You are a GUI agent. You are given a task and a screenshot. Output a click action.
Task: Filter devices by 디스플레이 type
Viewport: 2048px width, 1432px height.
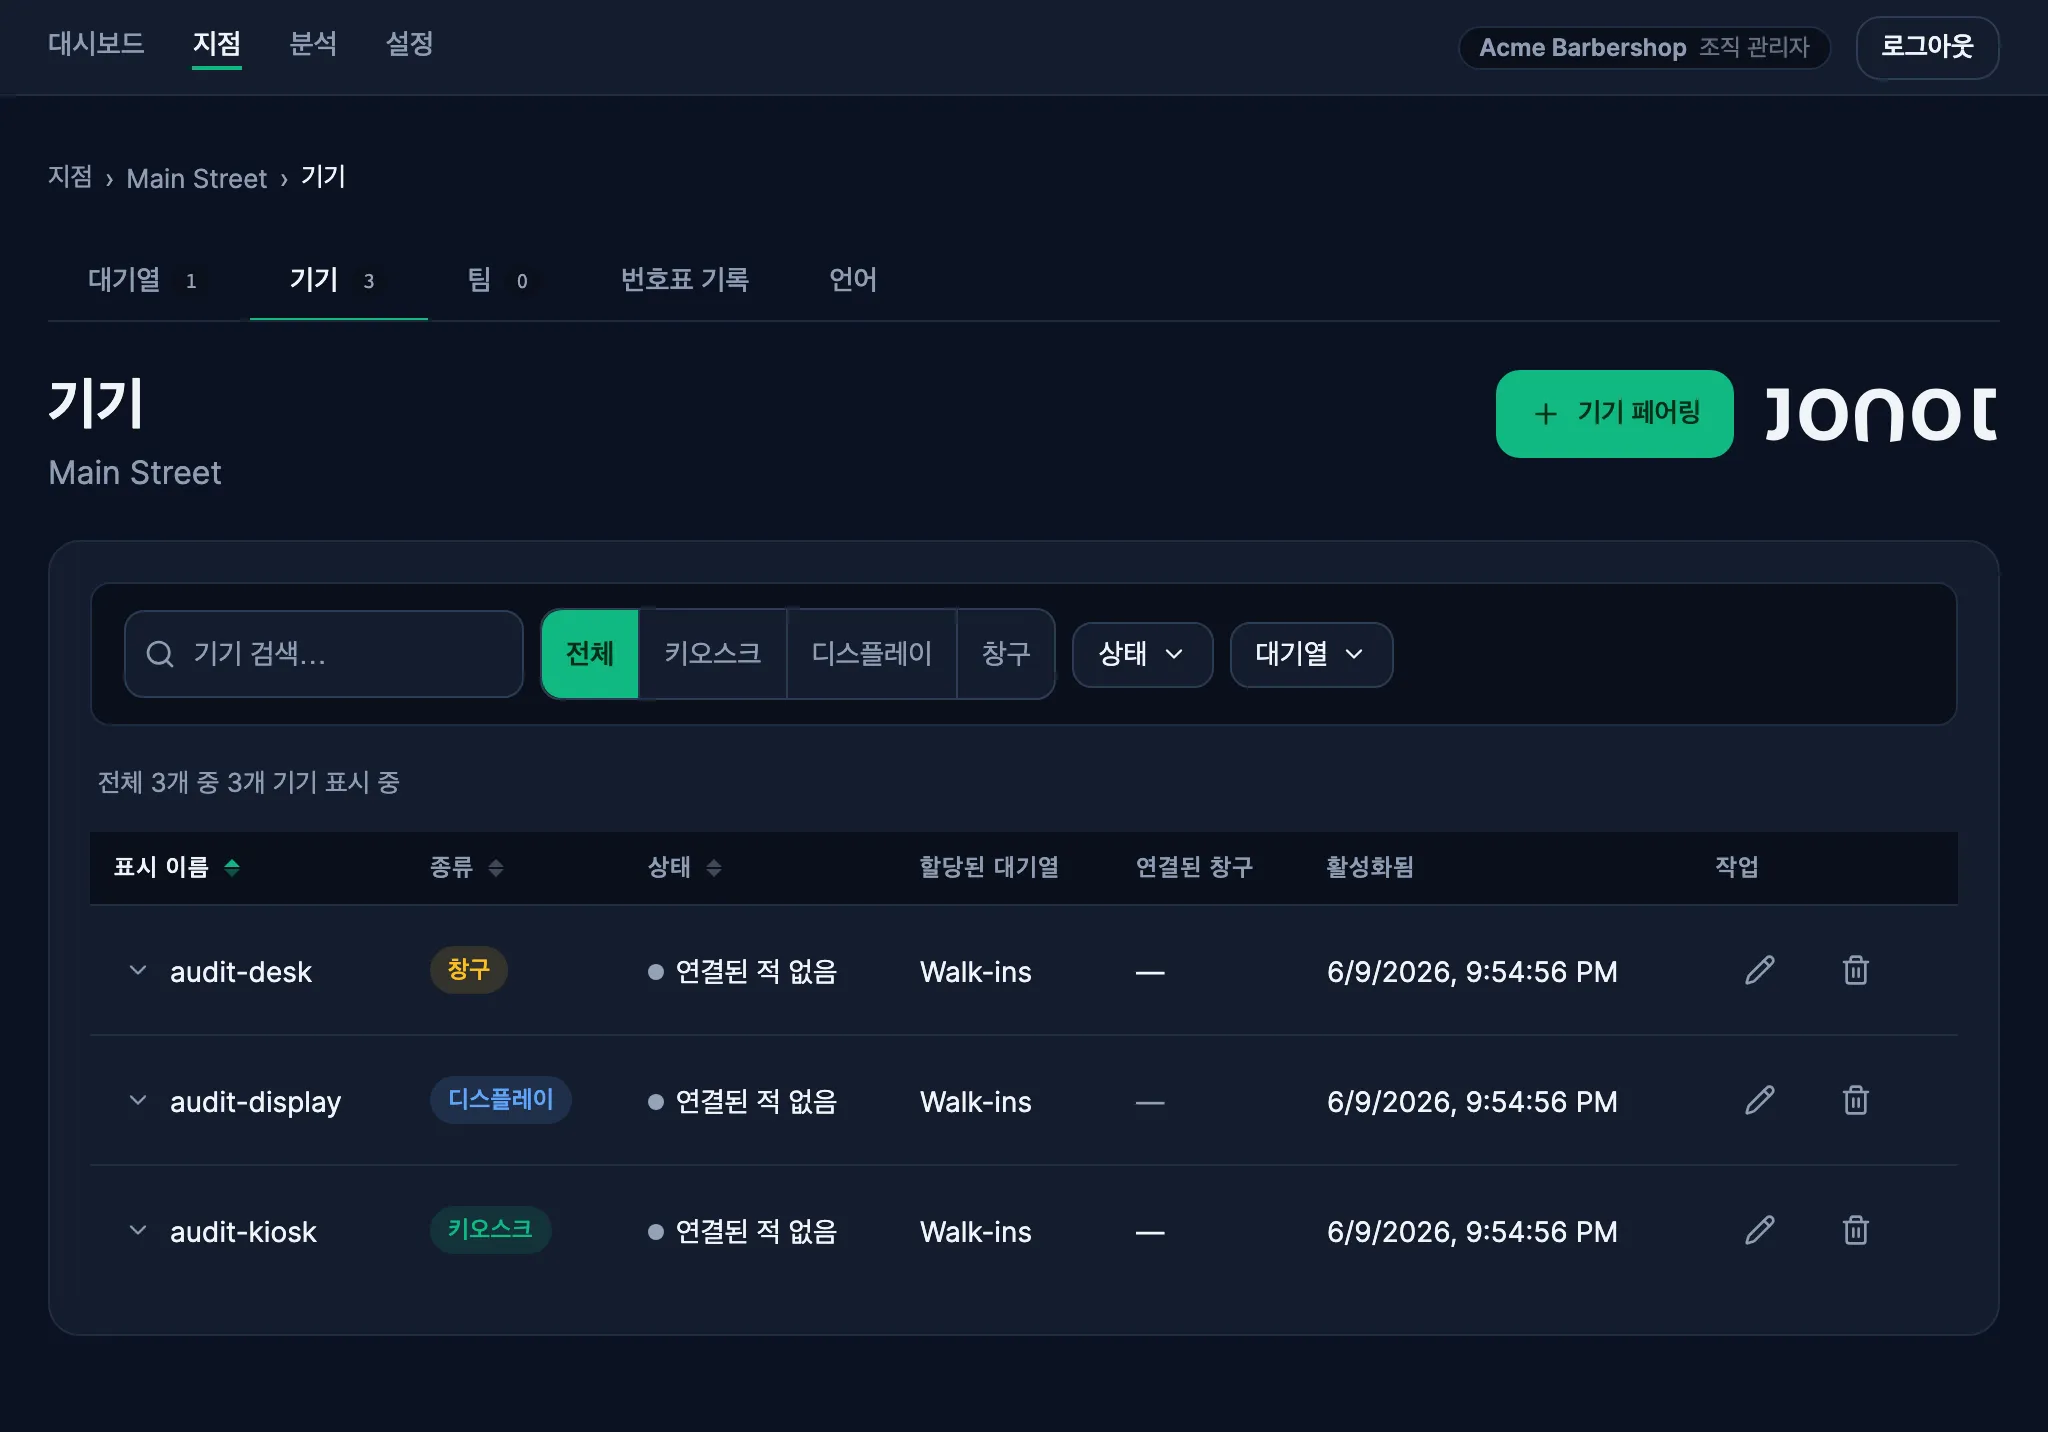[x=872, y=654]
